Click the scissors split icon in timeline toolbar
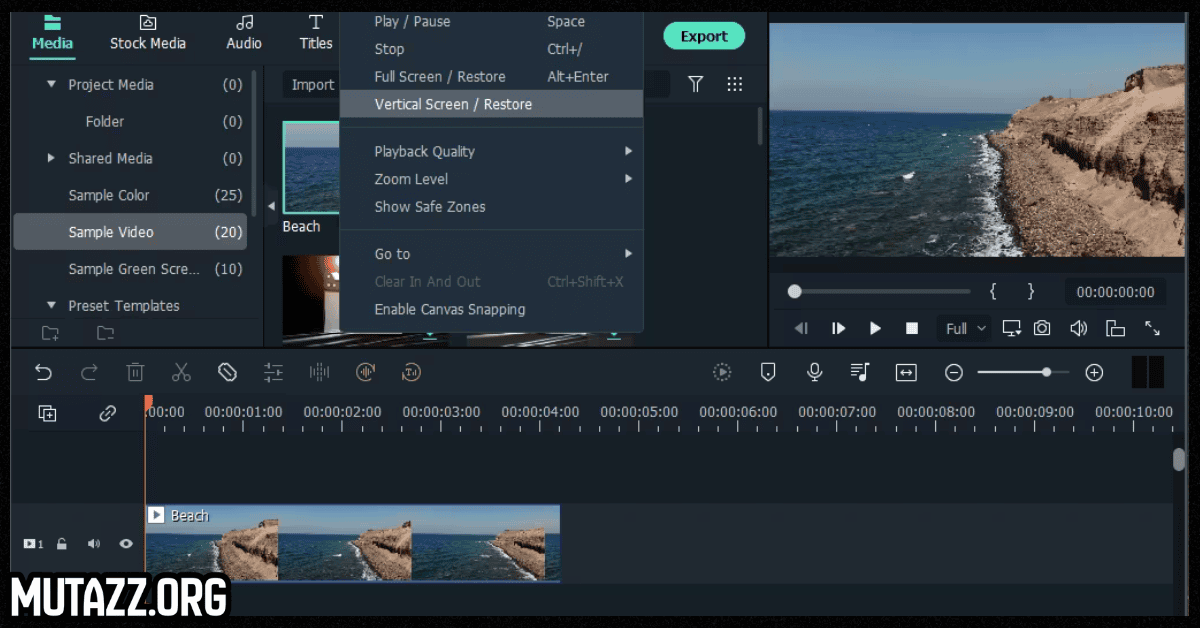 [x=181, y=373]
